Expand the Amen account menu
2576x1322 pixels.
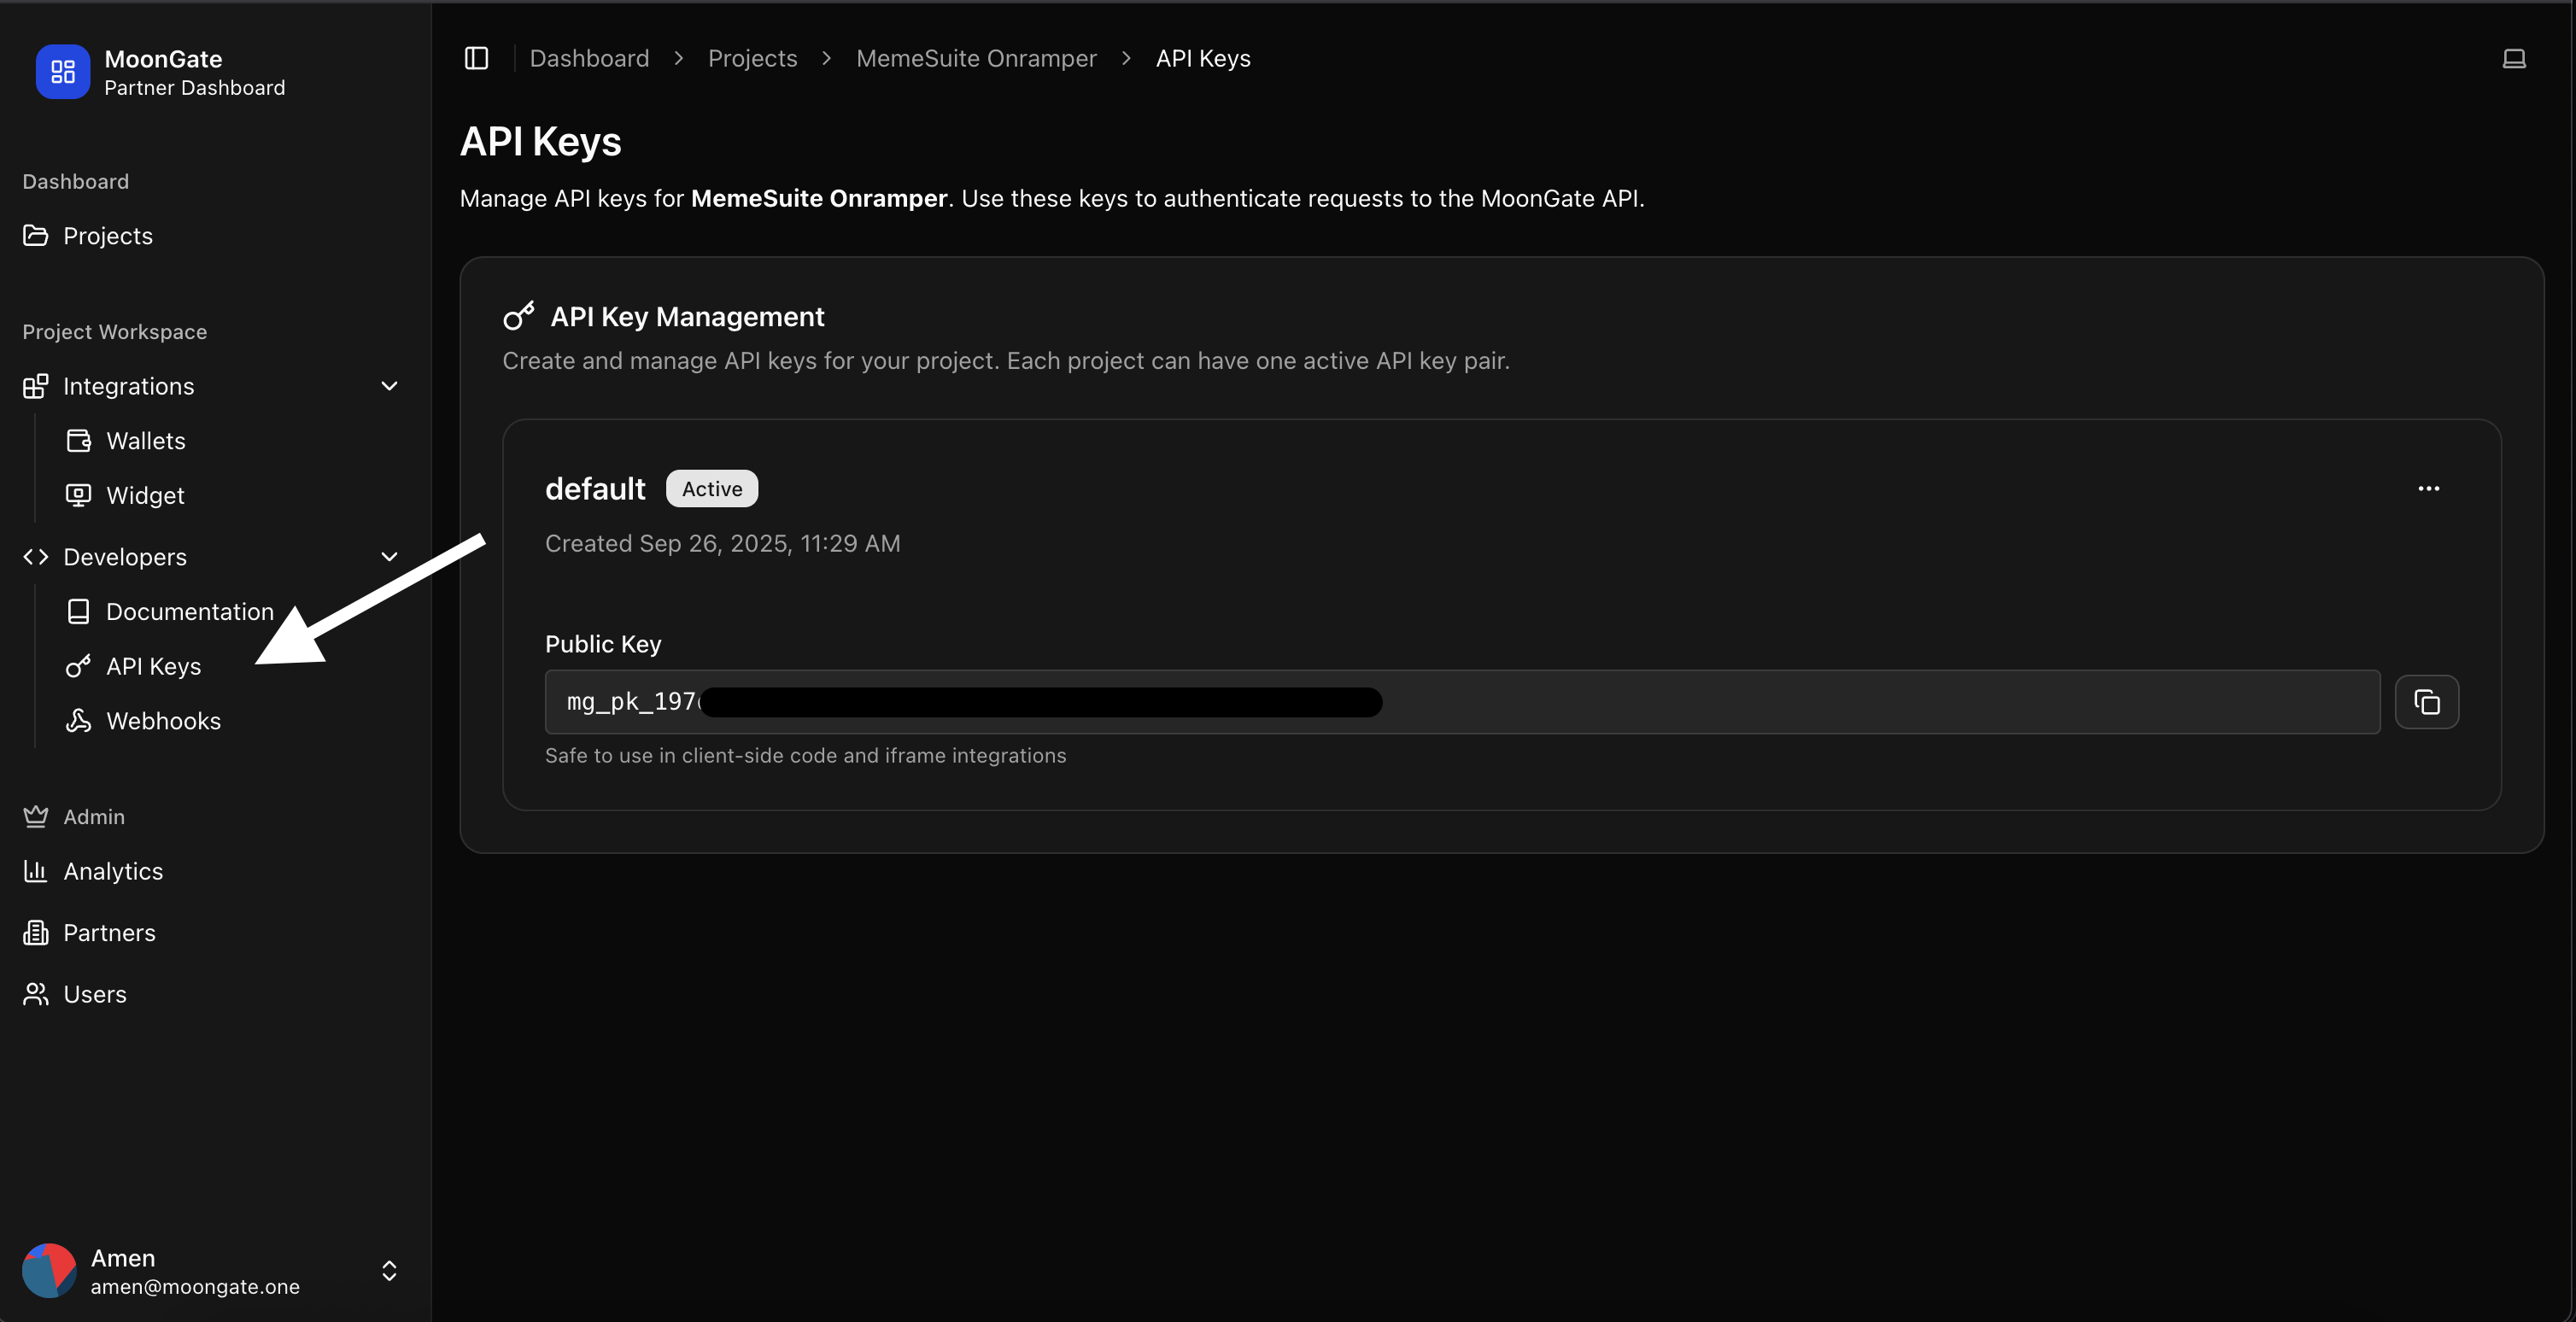click(x=389, y=1270)
